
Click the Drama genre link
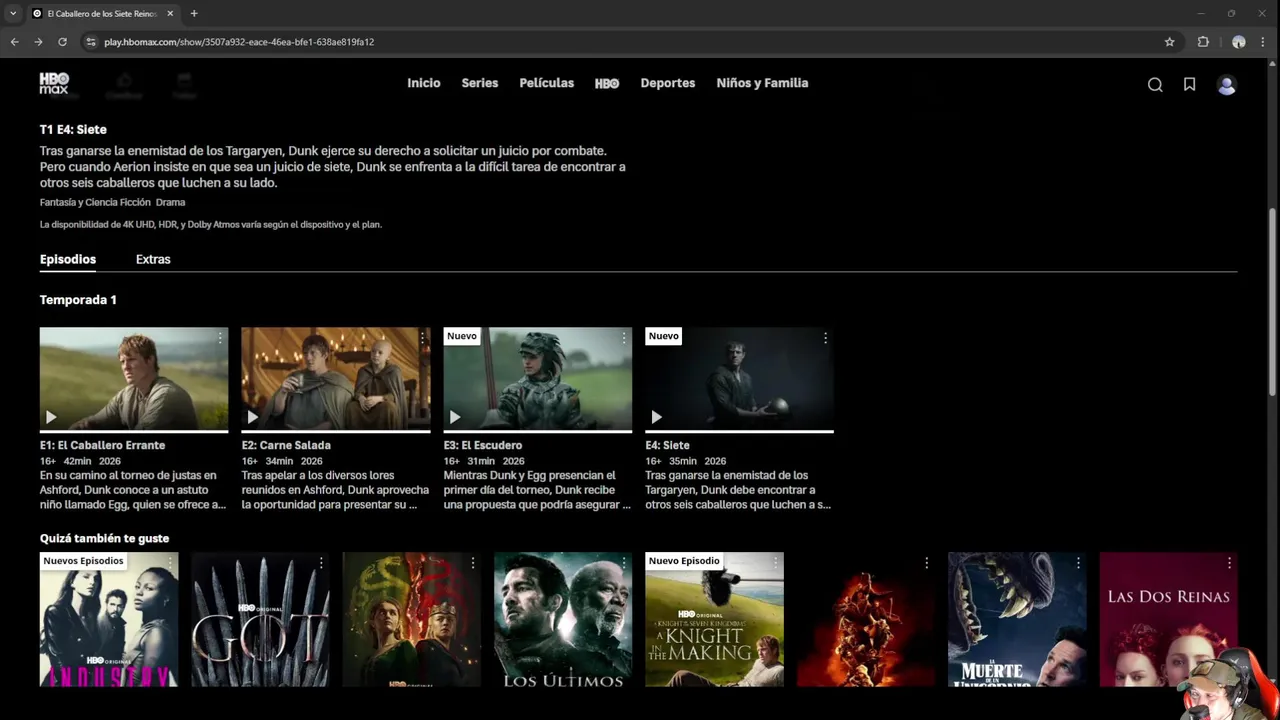[170, 202]
